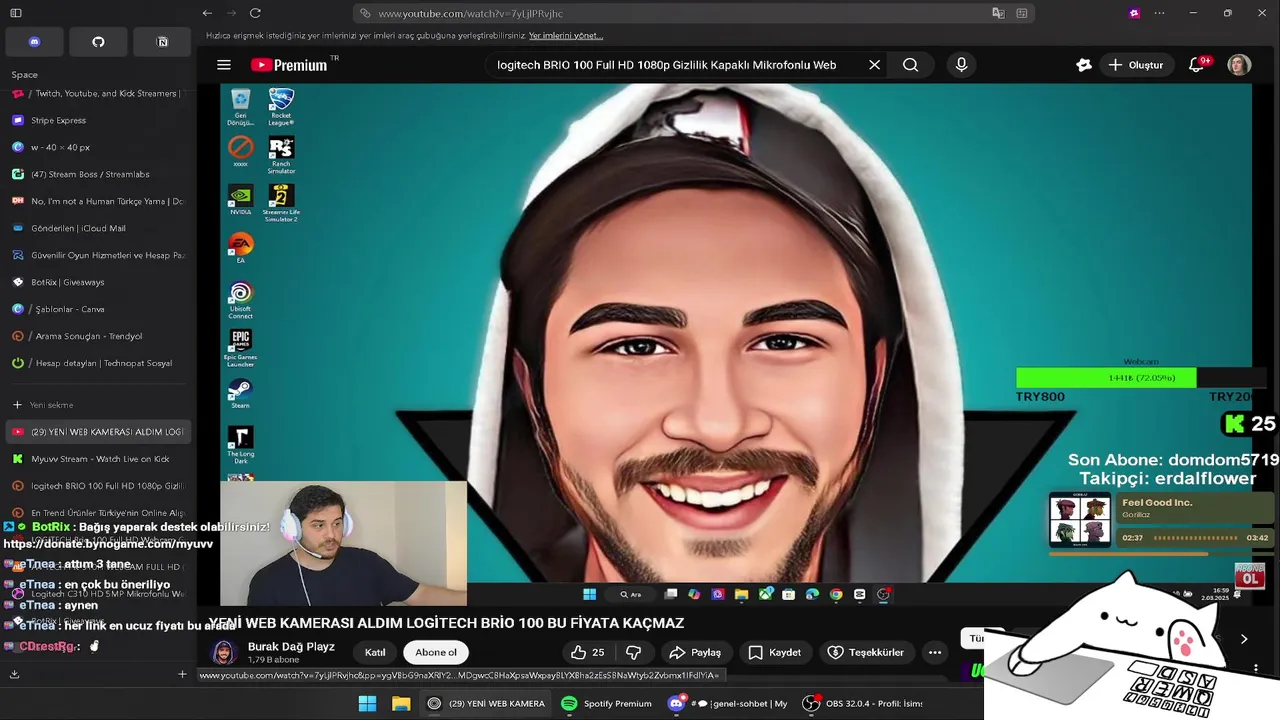
Task: Select the YENİ WEB KAMERASI ALDIM tab
Action: click(x=97, y=432)
